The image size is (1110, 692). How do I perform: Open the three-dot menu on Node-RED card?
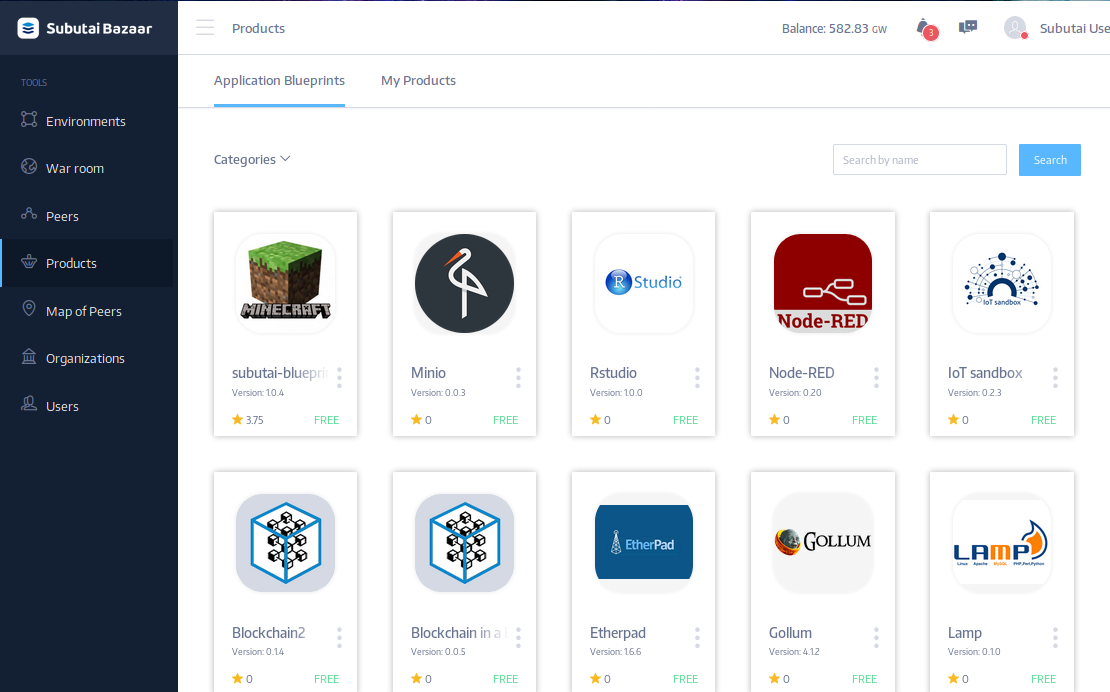[876, 377]
